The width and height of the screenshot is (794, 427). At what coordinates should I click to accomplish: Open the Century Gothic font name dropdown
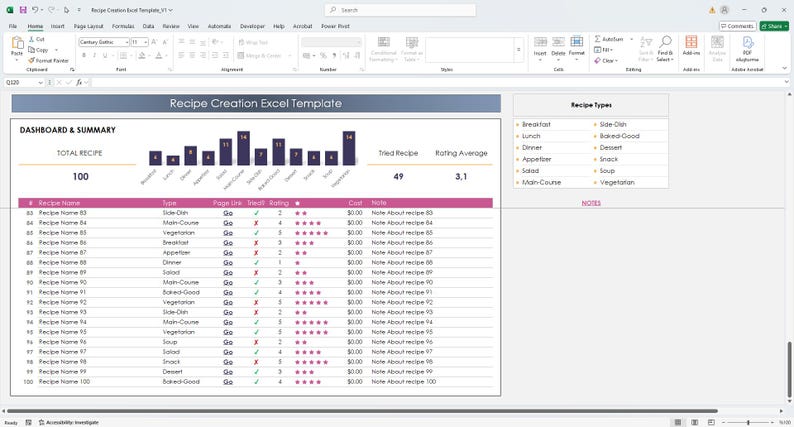(x=127, y=43)
